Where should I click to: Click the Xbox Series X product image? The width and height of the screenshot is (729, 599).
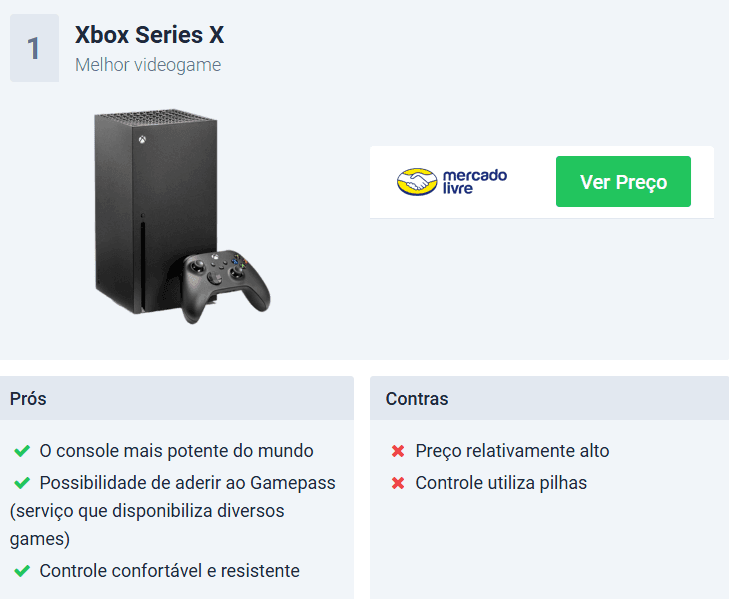[x=182, y=216]
